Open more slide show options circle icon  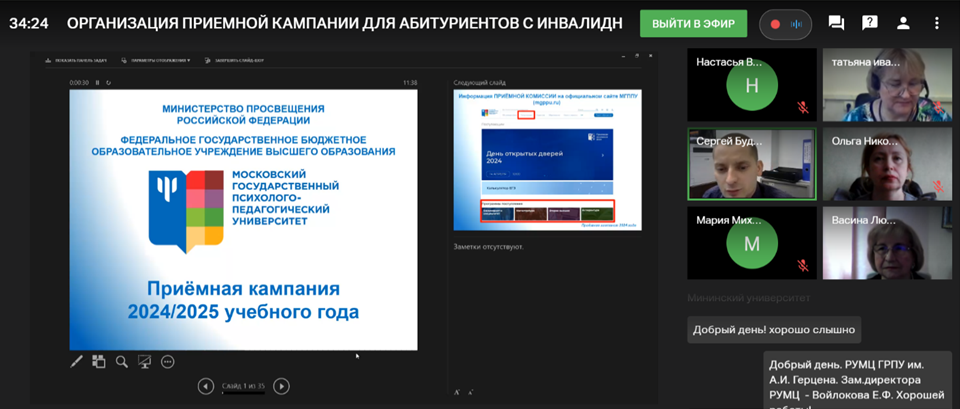(x=168, y=362)
